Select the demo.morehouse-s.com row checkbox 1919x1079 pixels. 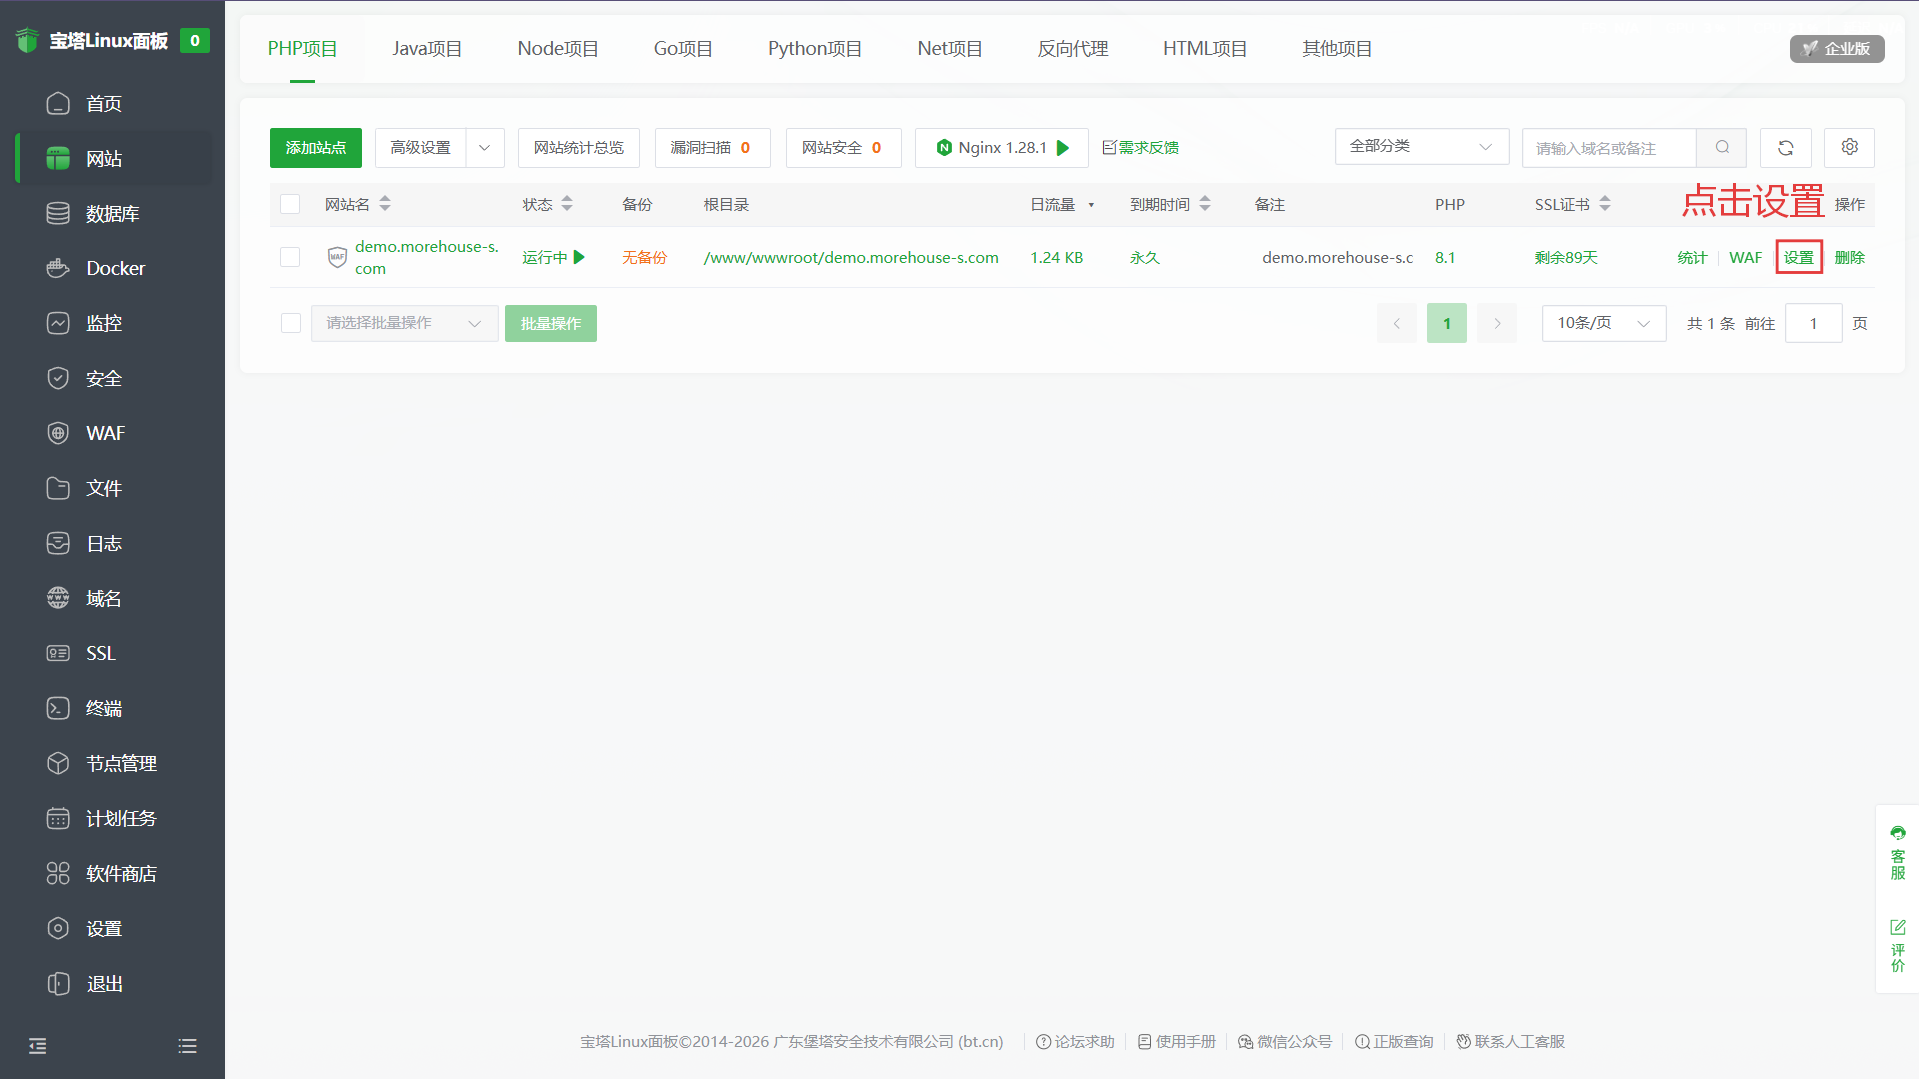(x=290, y=257)
